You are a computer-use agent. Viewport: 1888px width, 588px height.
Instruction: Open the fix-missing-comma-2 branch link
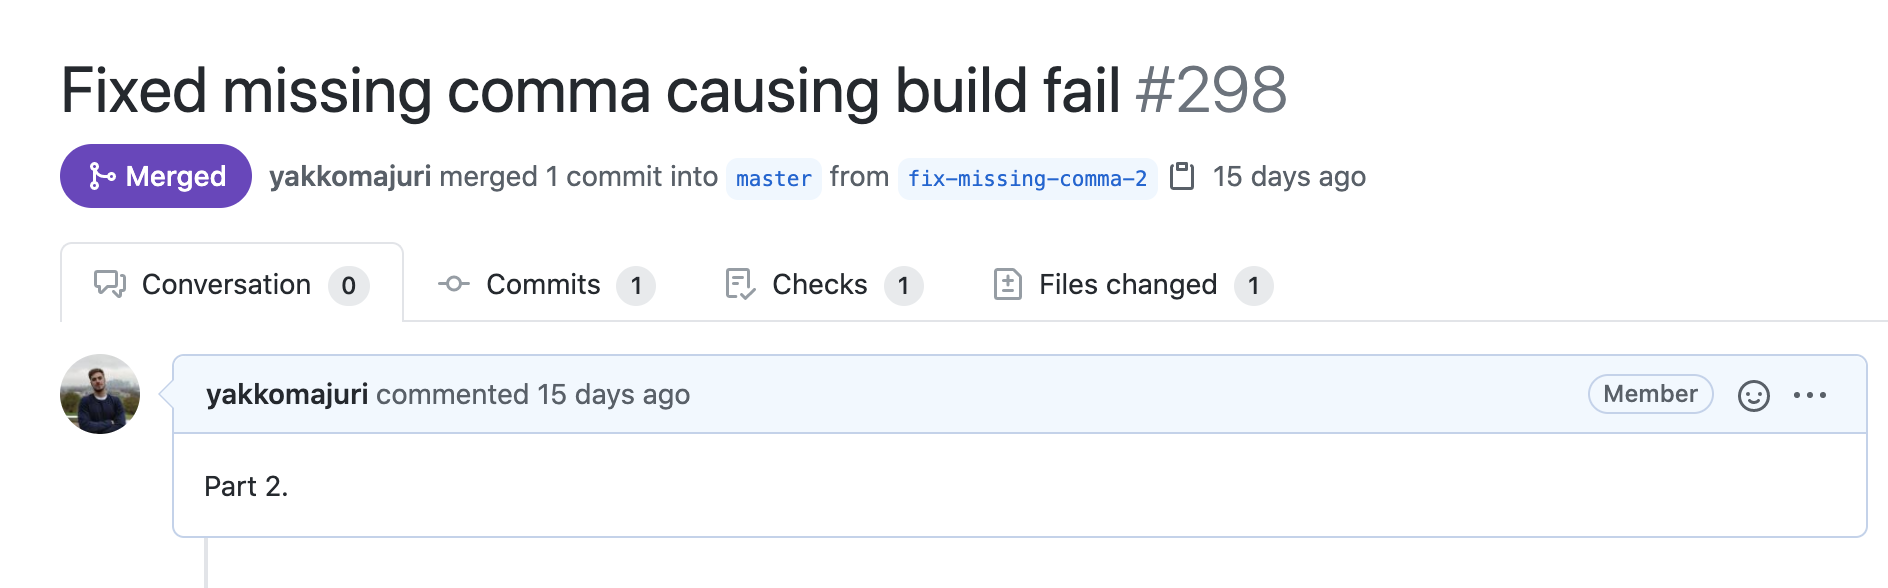[1027, 178]
